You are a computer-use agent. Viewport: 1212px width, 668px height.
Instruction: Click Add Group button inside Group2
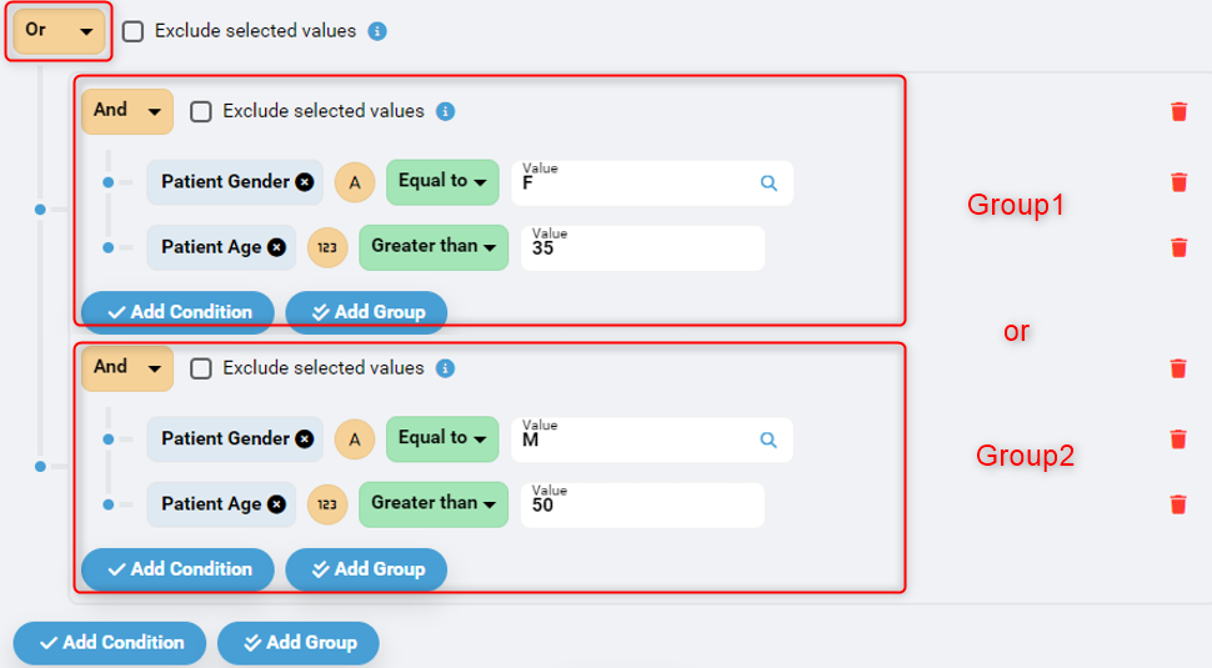pyautogui.click(x=366, y=569)
